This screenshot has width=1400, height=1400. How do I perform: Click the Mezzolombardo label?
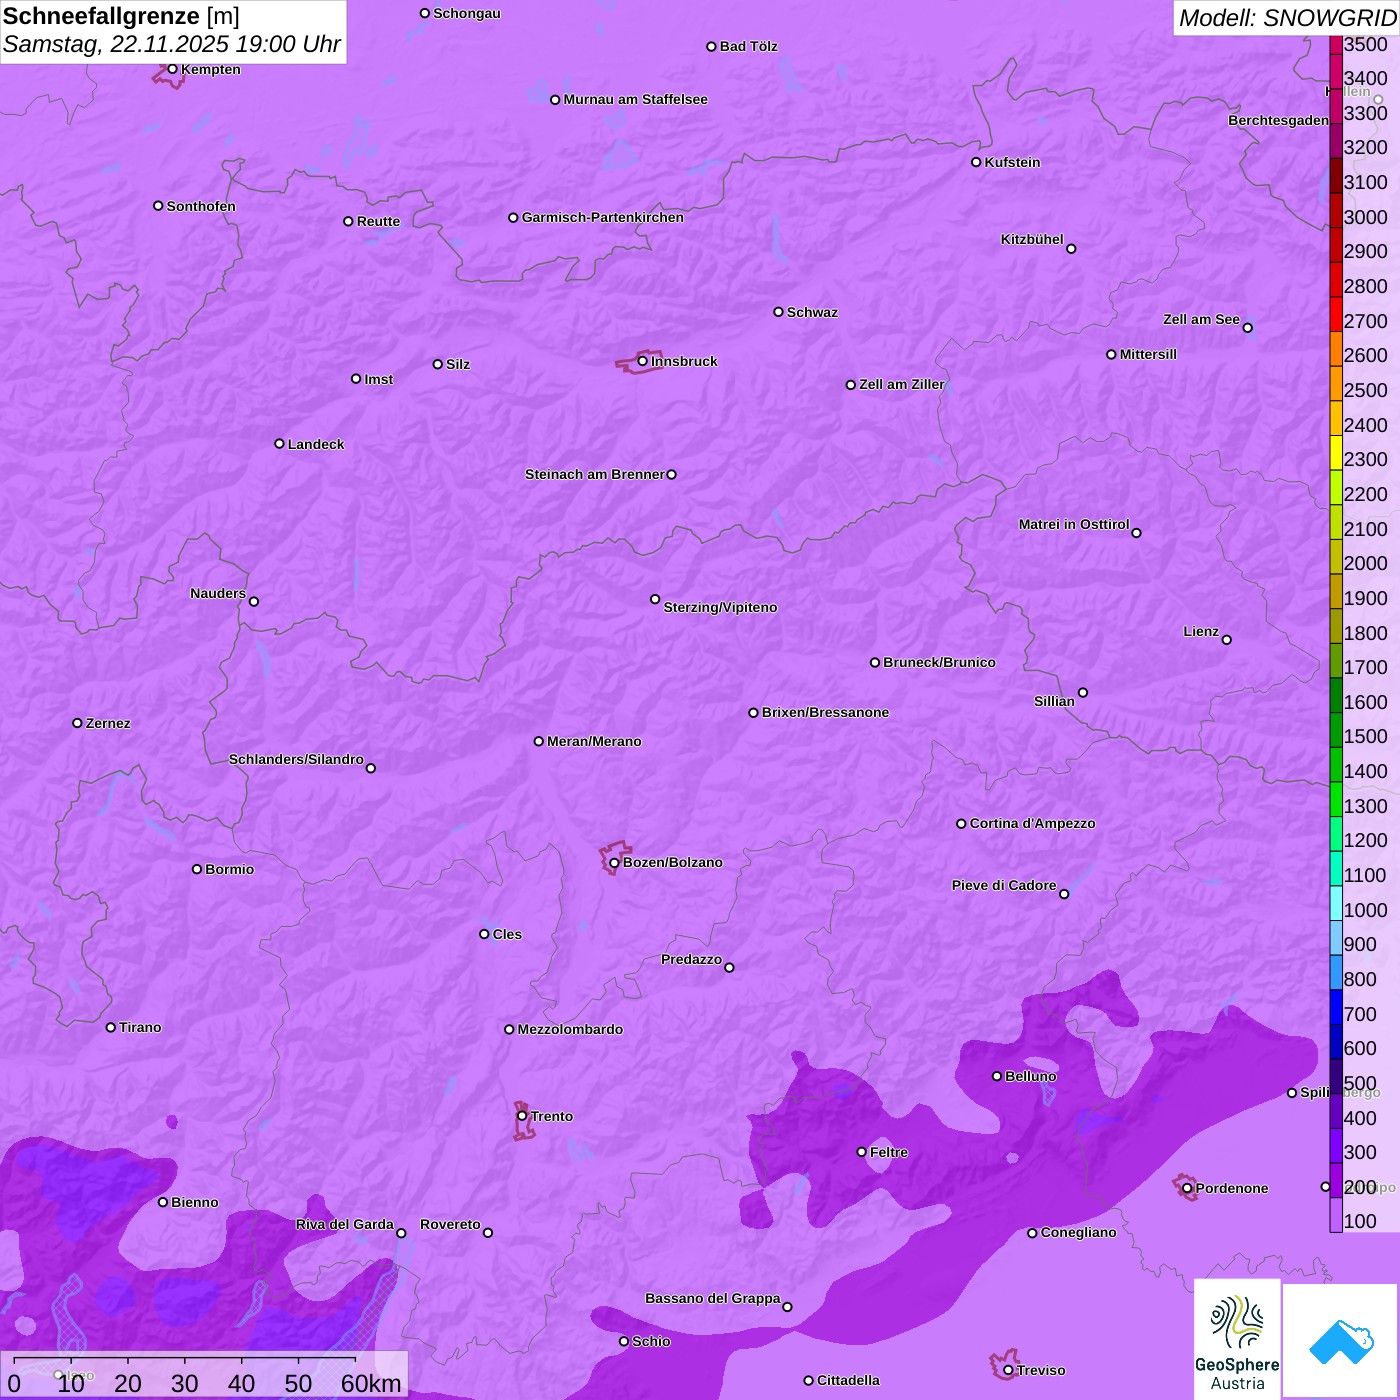point(570,1029)
